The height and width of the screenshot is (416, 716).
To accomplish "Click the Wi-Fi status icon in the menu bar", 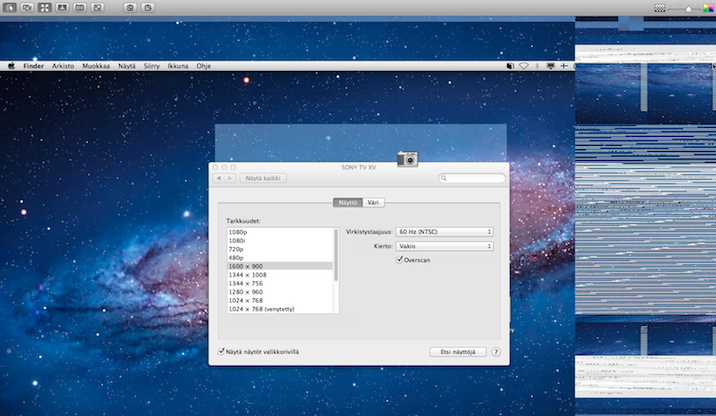I will pyautogui.click(x=523, y=65).
